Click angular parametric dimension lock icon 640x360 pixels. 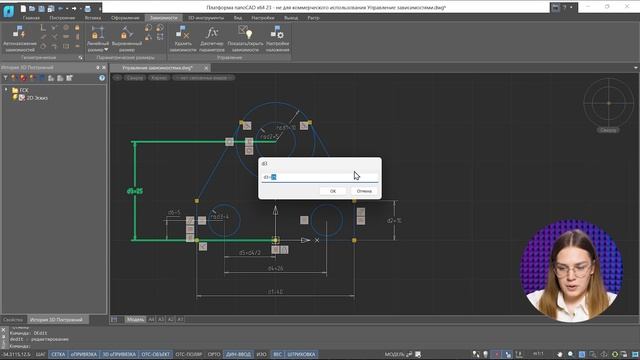click(148, 37)
